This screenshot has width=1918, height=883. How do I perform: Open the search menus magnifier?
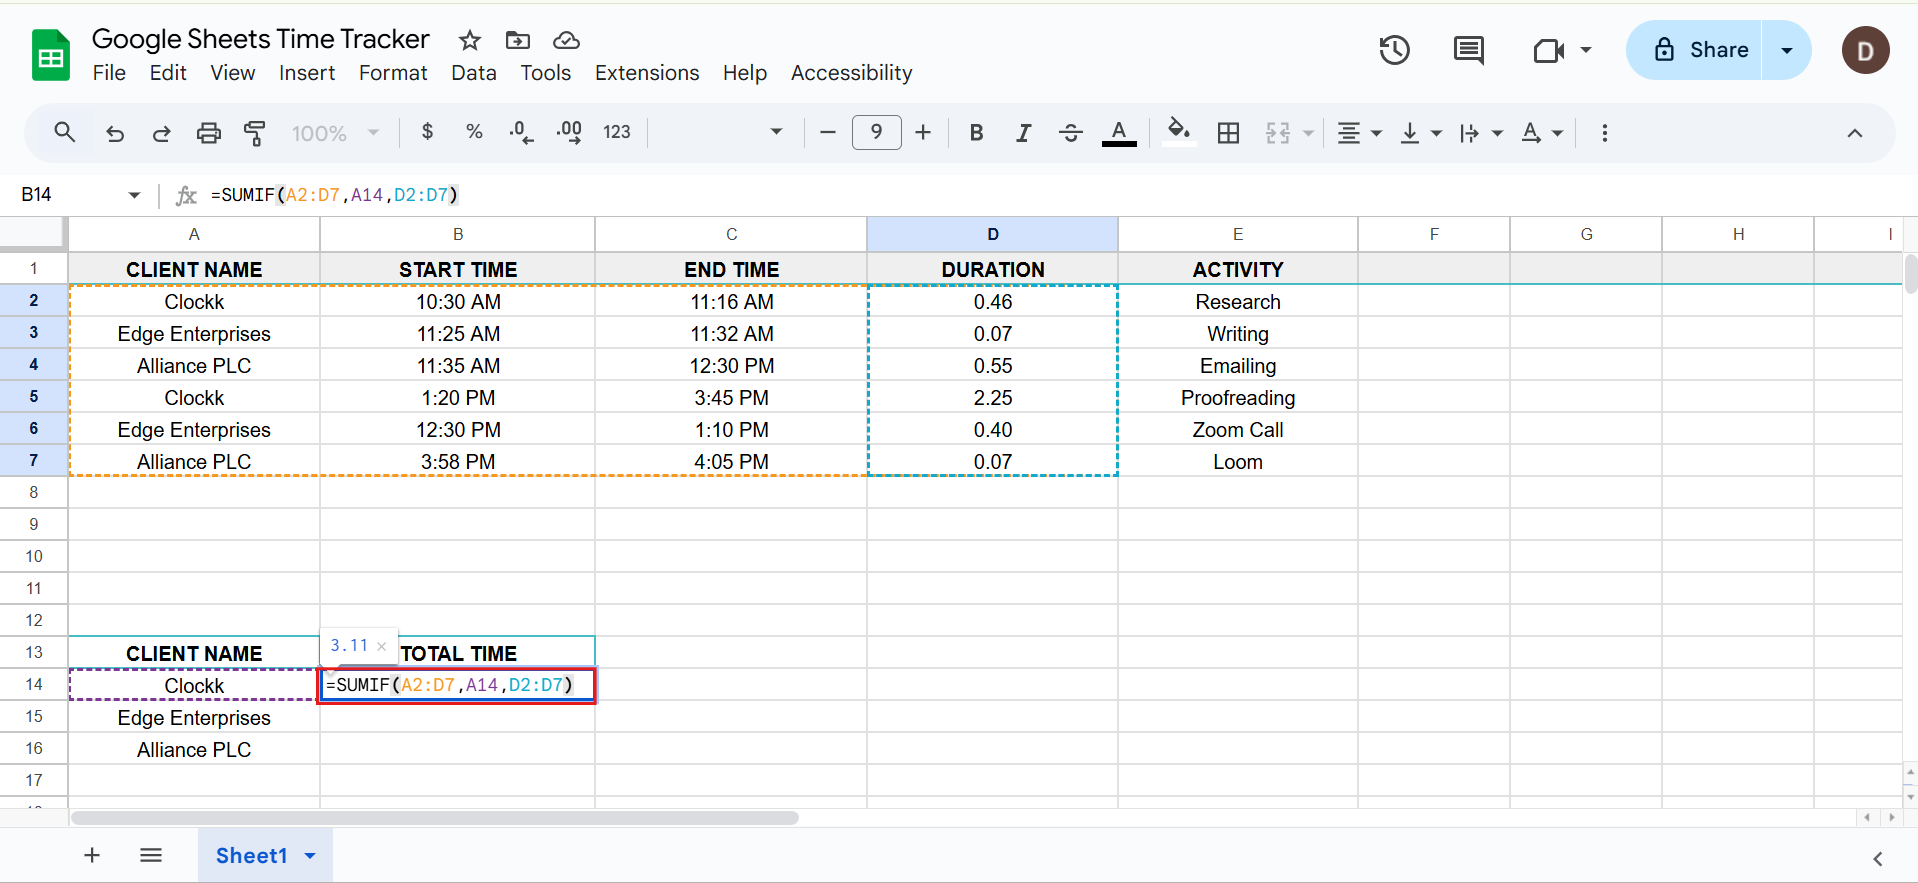coord(65,132)
